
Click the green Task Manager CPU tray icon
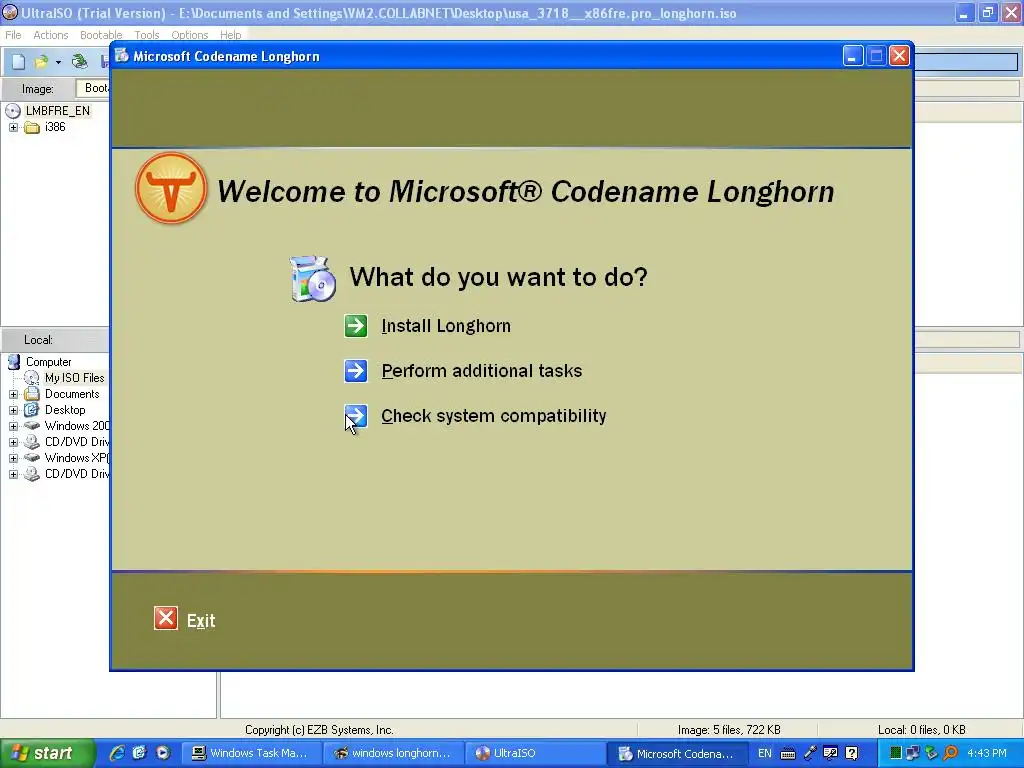[x=895, y=753]
